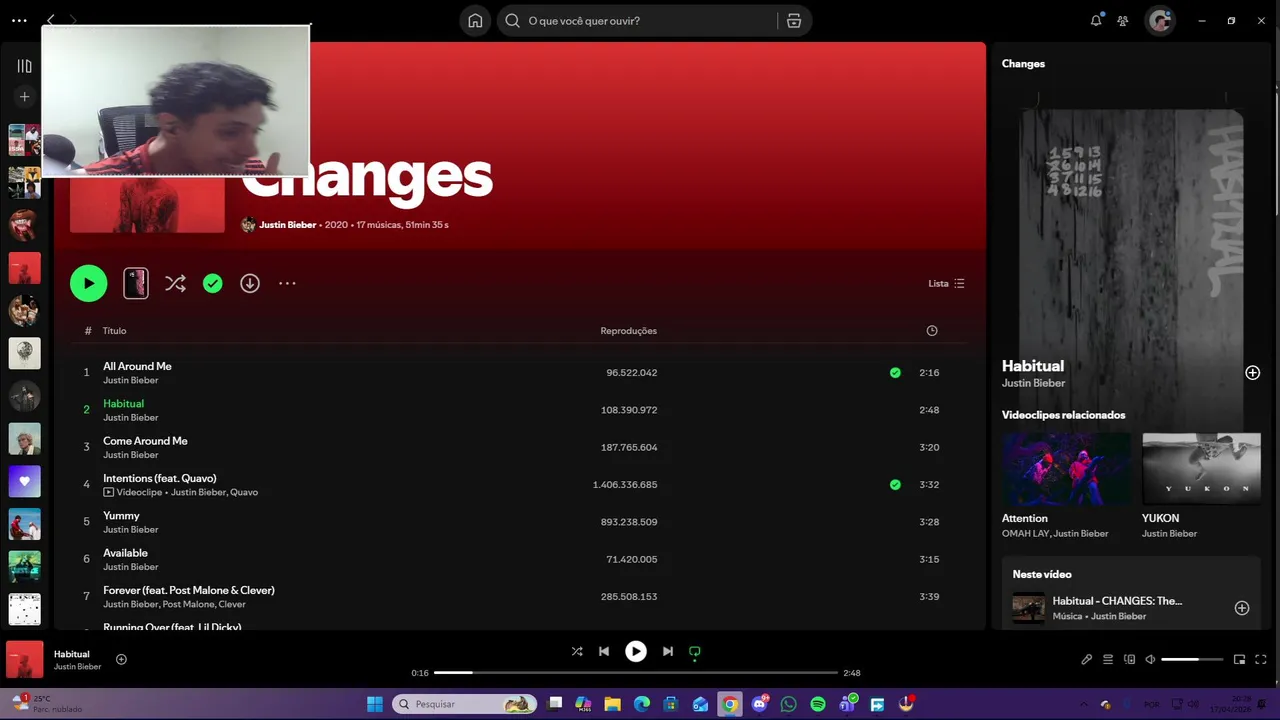
Task: Open the miniplayer icon
Action: coord(1239,659)
